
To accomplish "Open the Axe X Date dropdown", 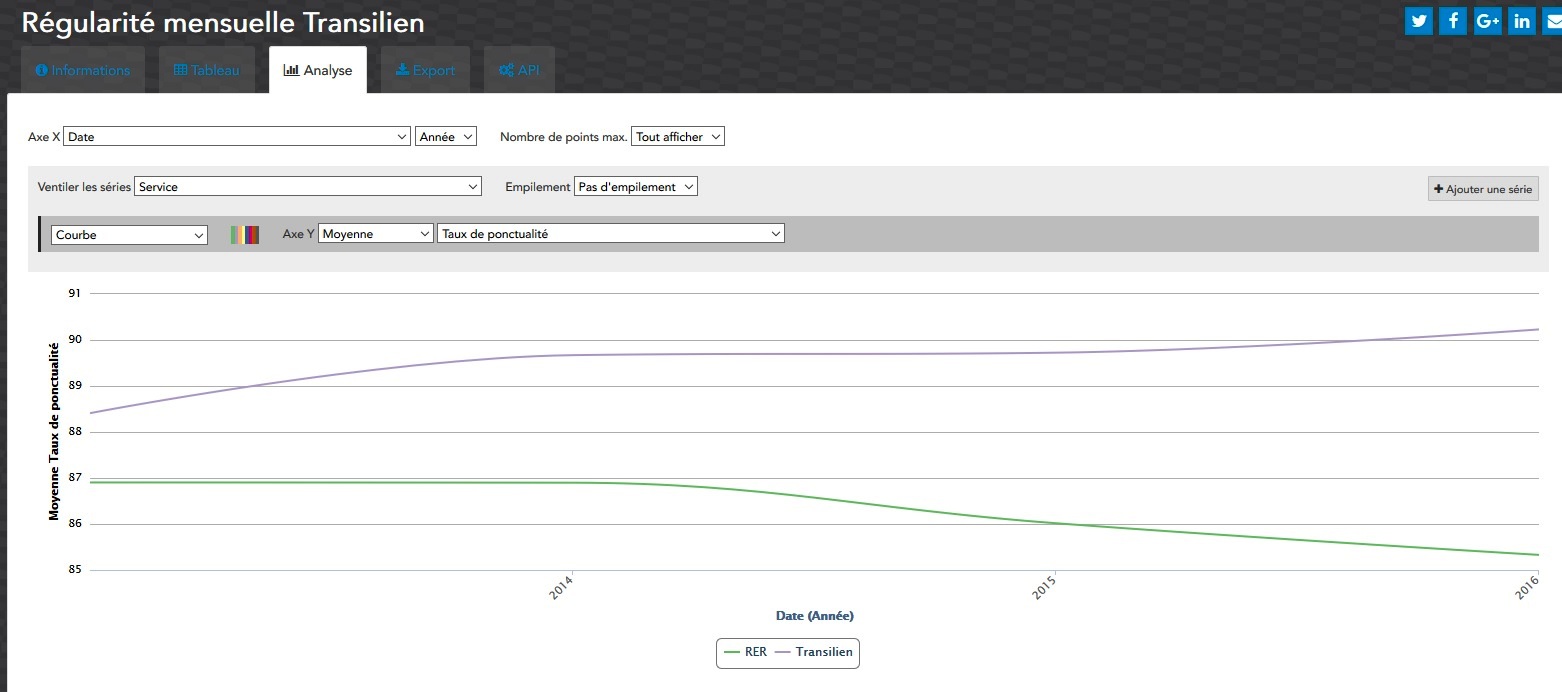I will 237,136.
